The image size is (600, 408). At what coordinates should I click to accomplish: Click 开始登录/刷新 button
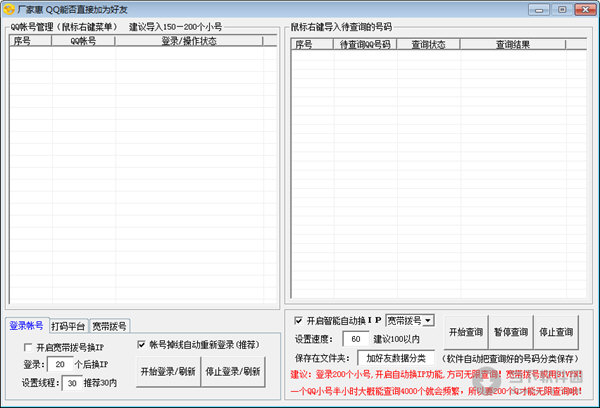click(x=168, y=371)
